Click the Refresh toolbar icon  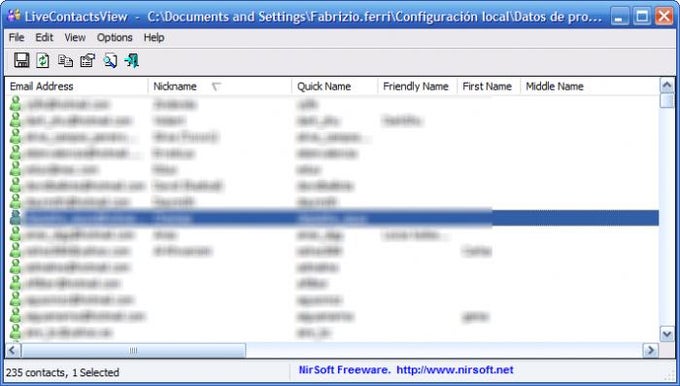(42, 60)
